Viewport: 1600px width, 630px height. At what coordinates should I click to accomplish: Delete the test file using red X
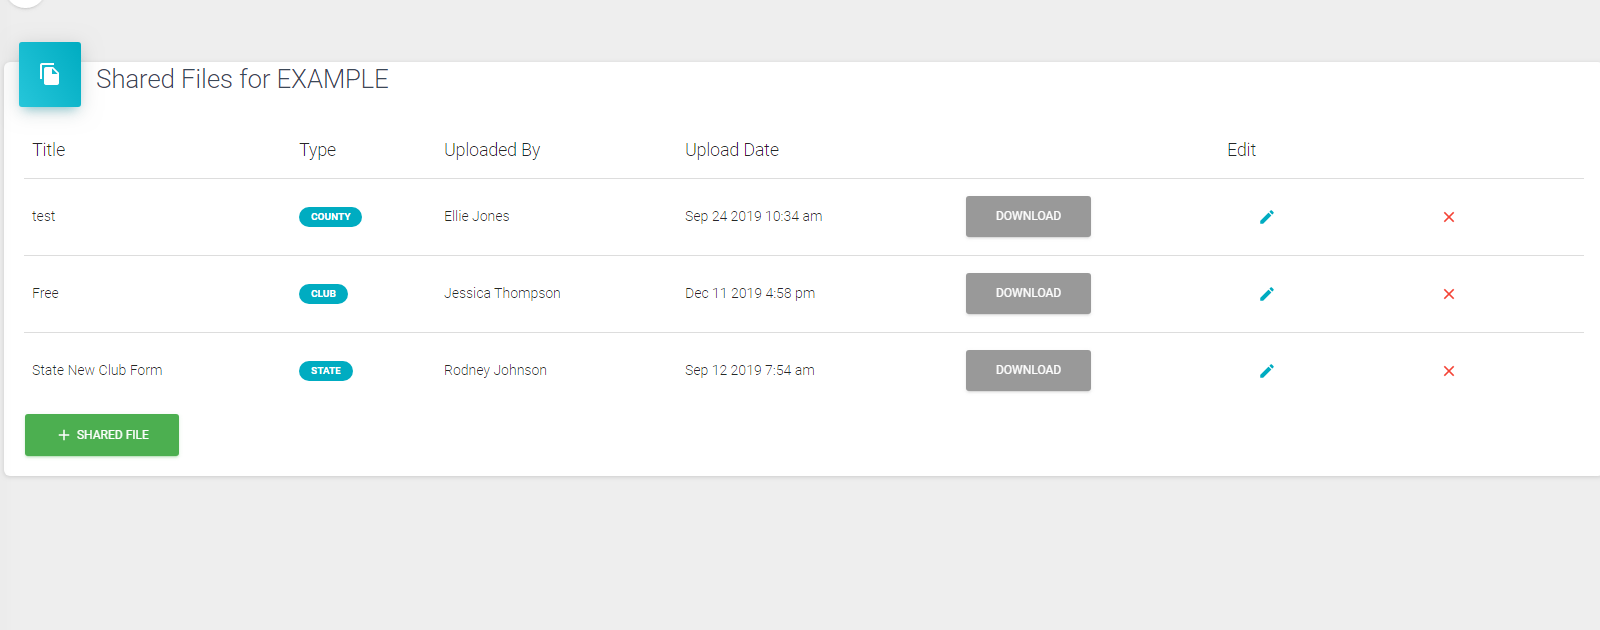click(x=1449, y=217)
